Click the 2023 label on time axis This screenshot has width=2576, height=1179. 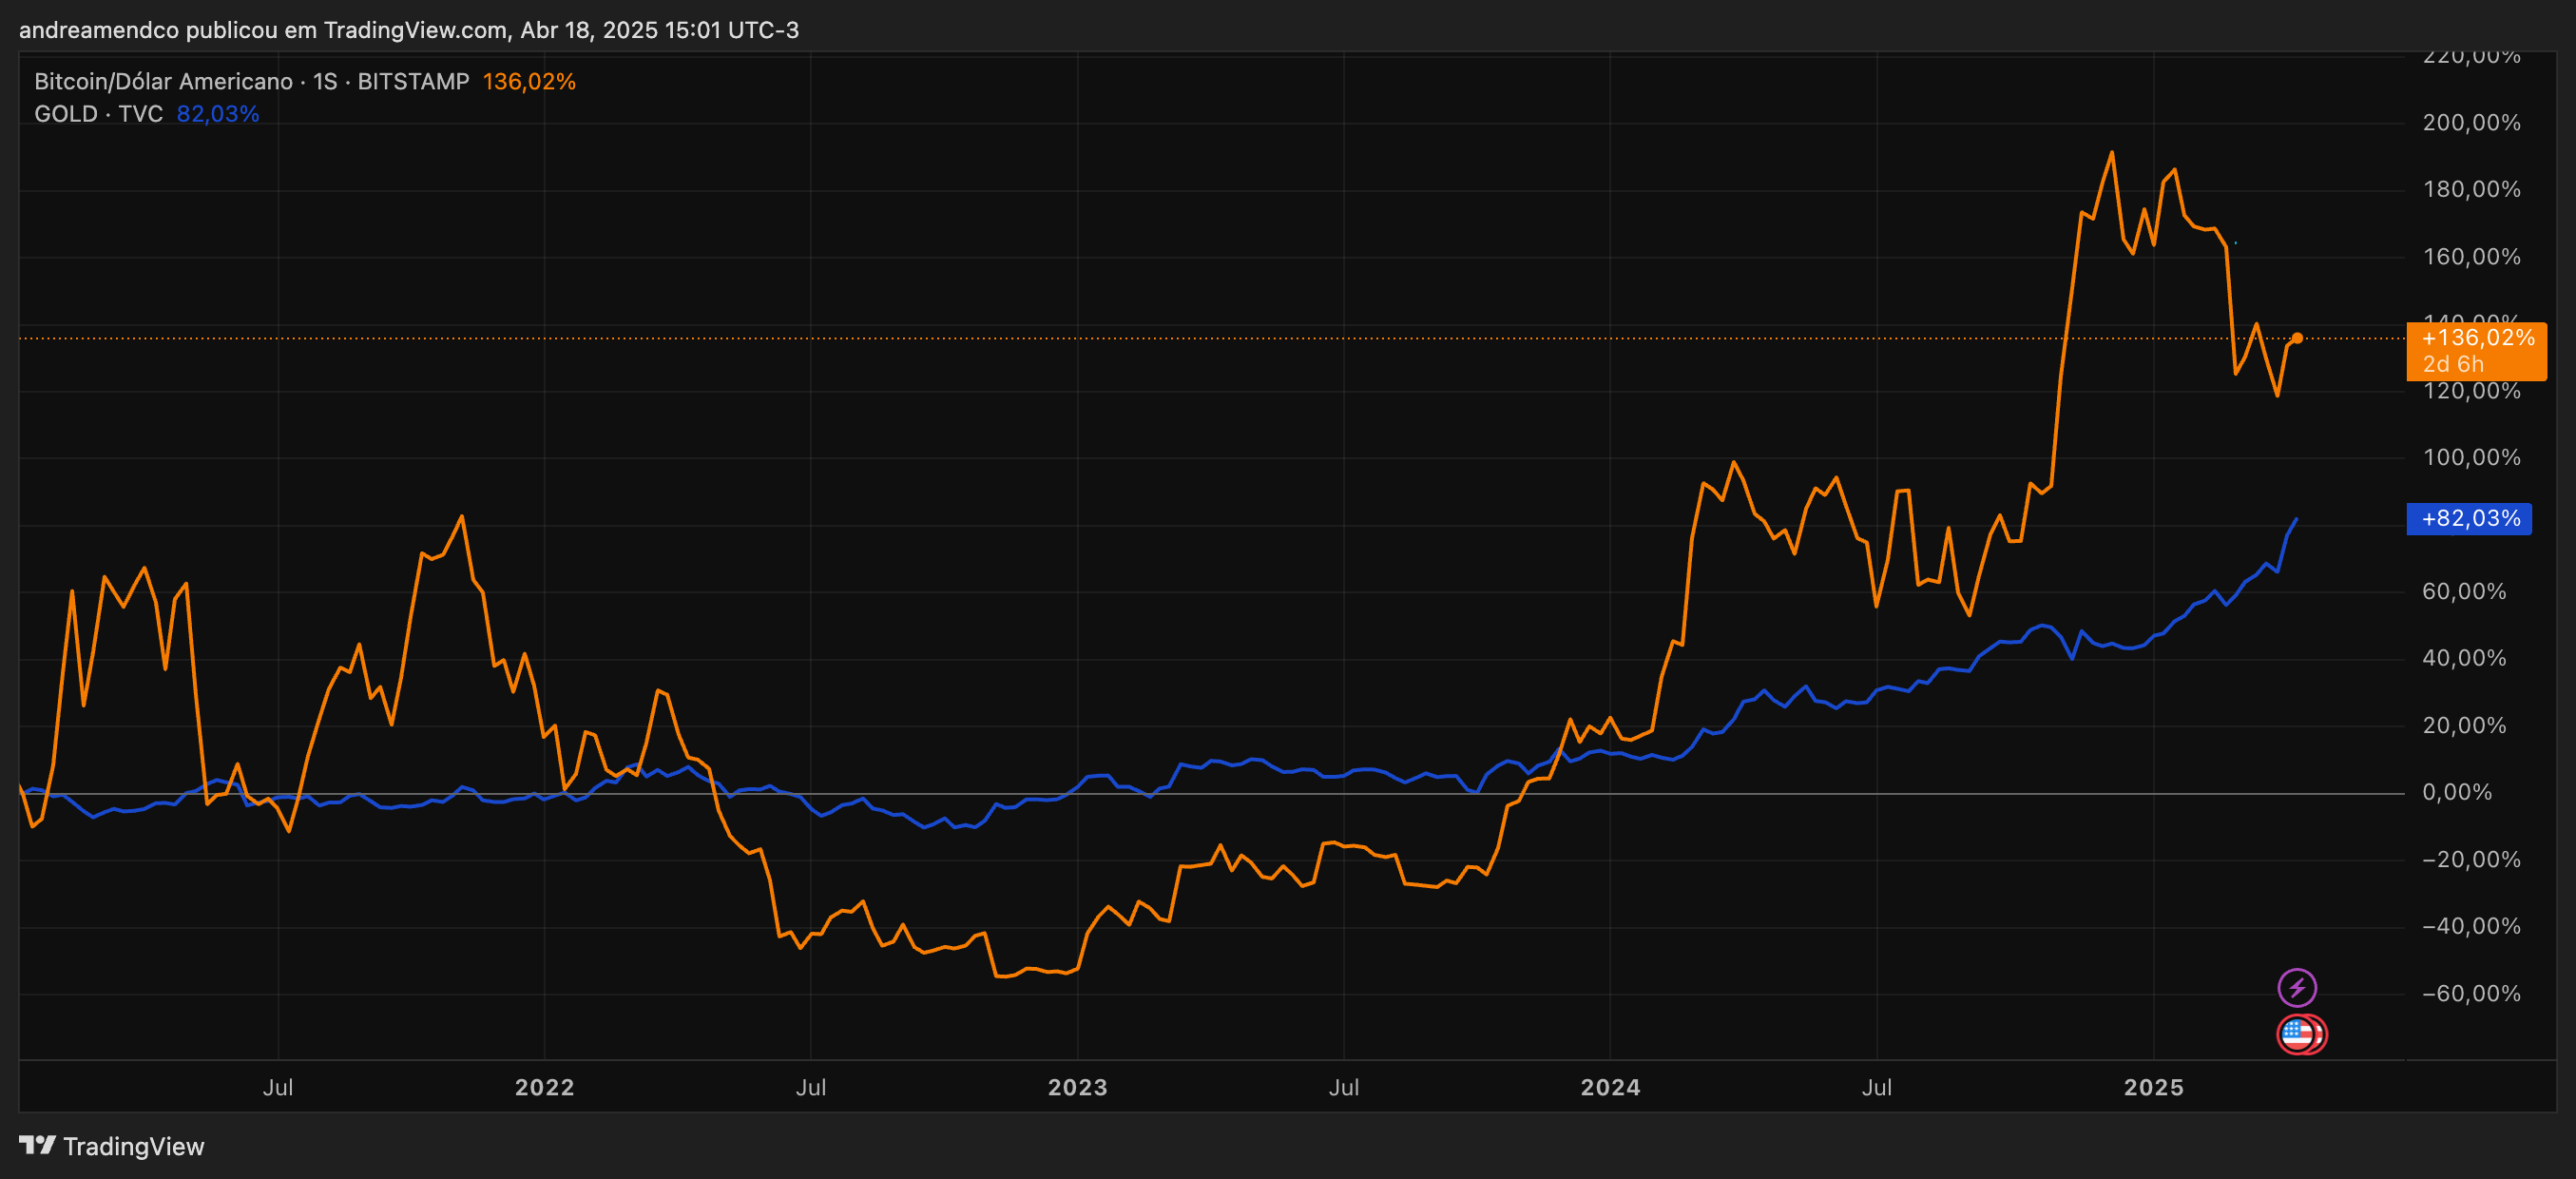coord(1077,1087)
